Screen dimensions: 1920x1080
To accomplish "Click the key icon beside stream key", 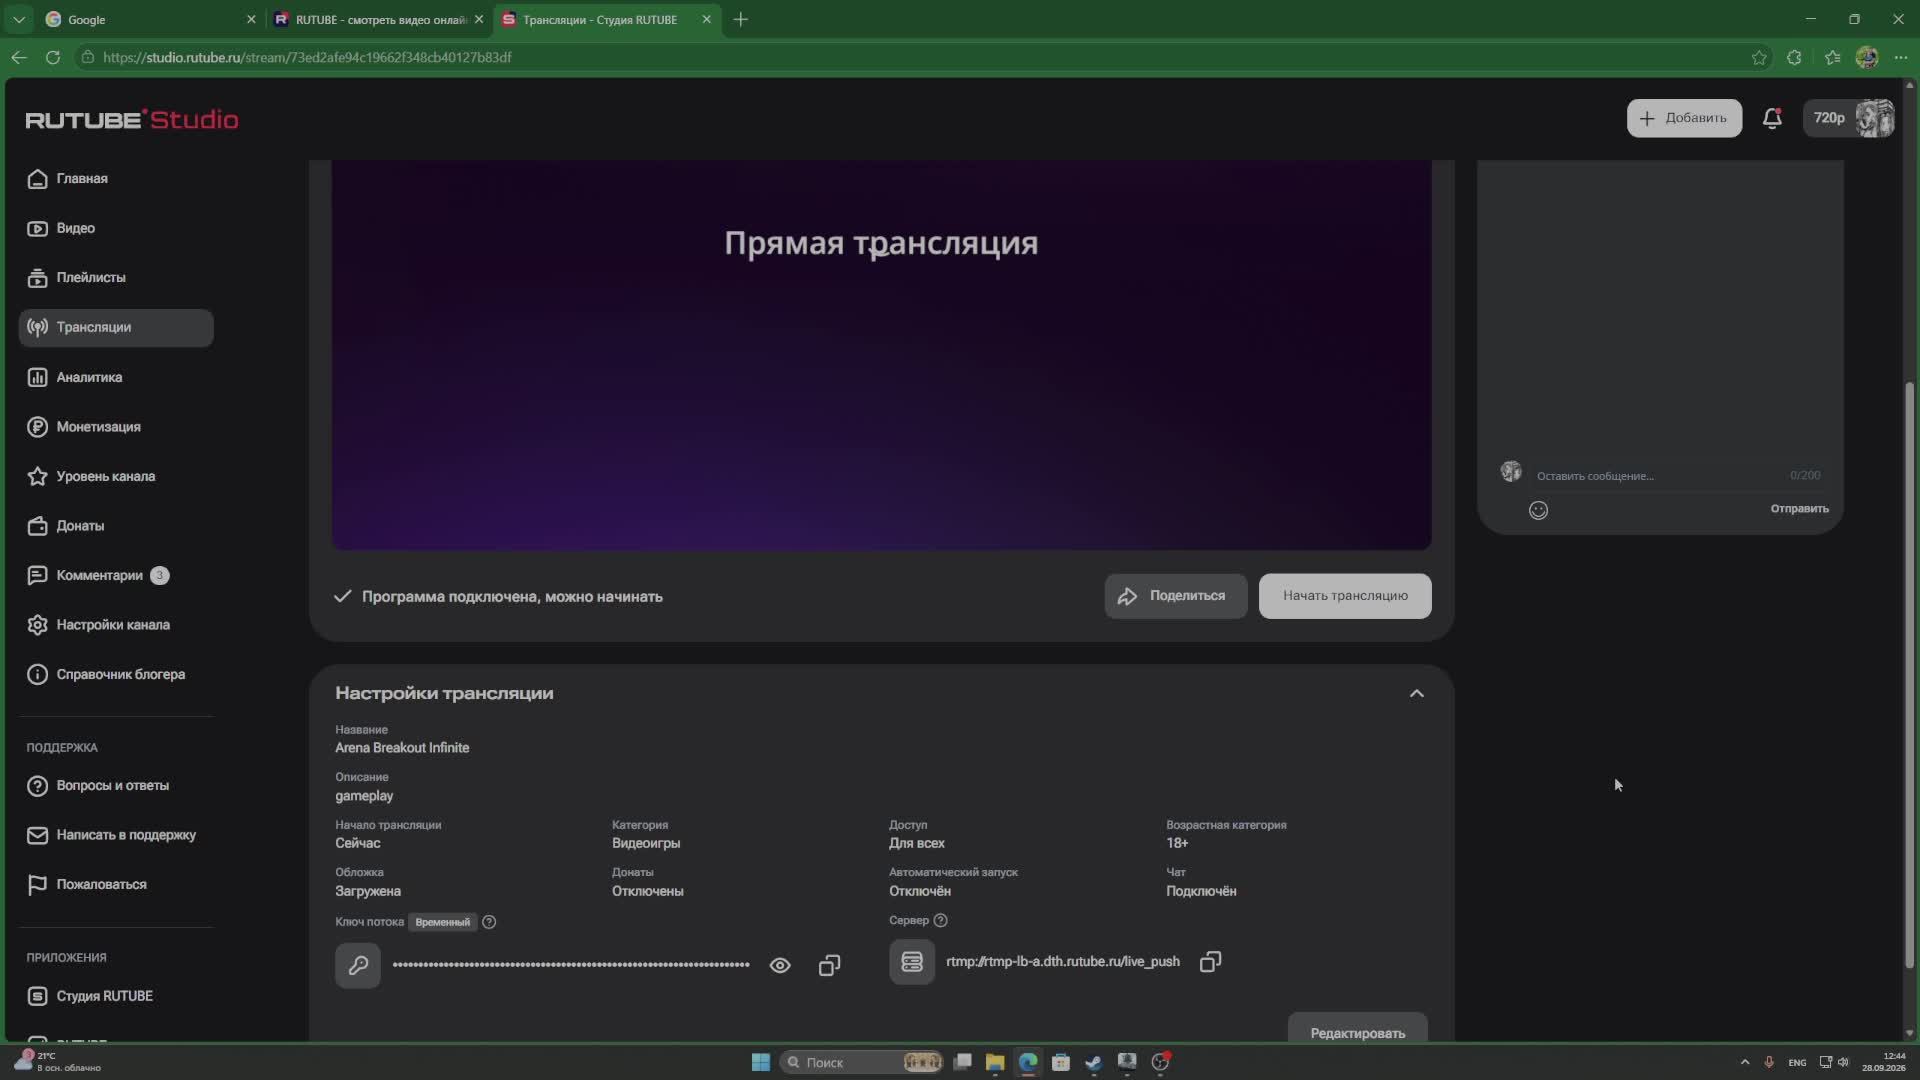I will 358,965.
